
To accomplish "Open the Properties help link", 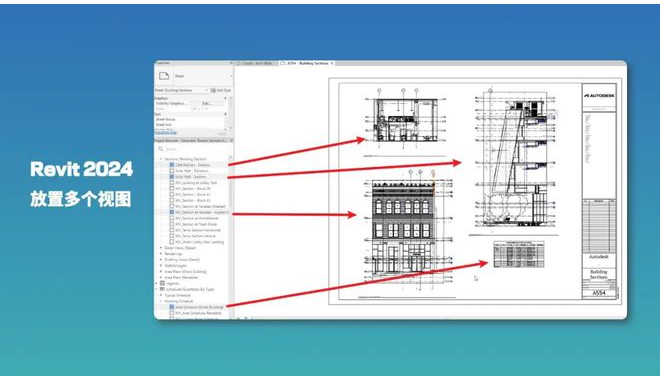I will coord(165,133).
